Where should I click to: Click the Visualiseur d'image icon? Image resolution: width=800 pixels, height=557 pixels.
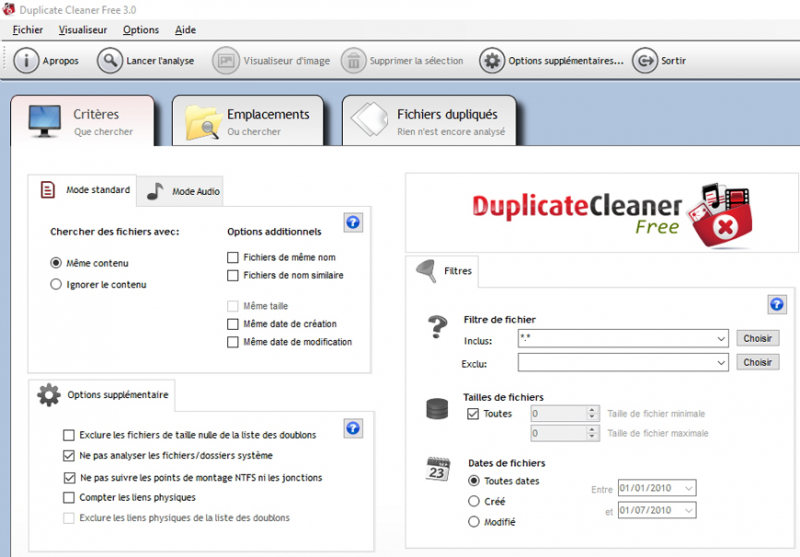click(226, 61)
